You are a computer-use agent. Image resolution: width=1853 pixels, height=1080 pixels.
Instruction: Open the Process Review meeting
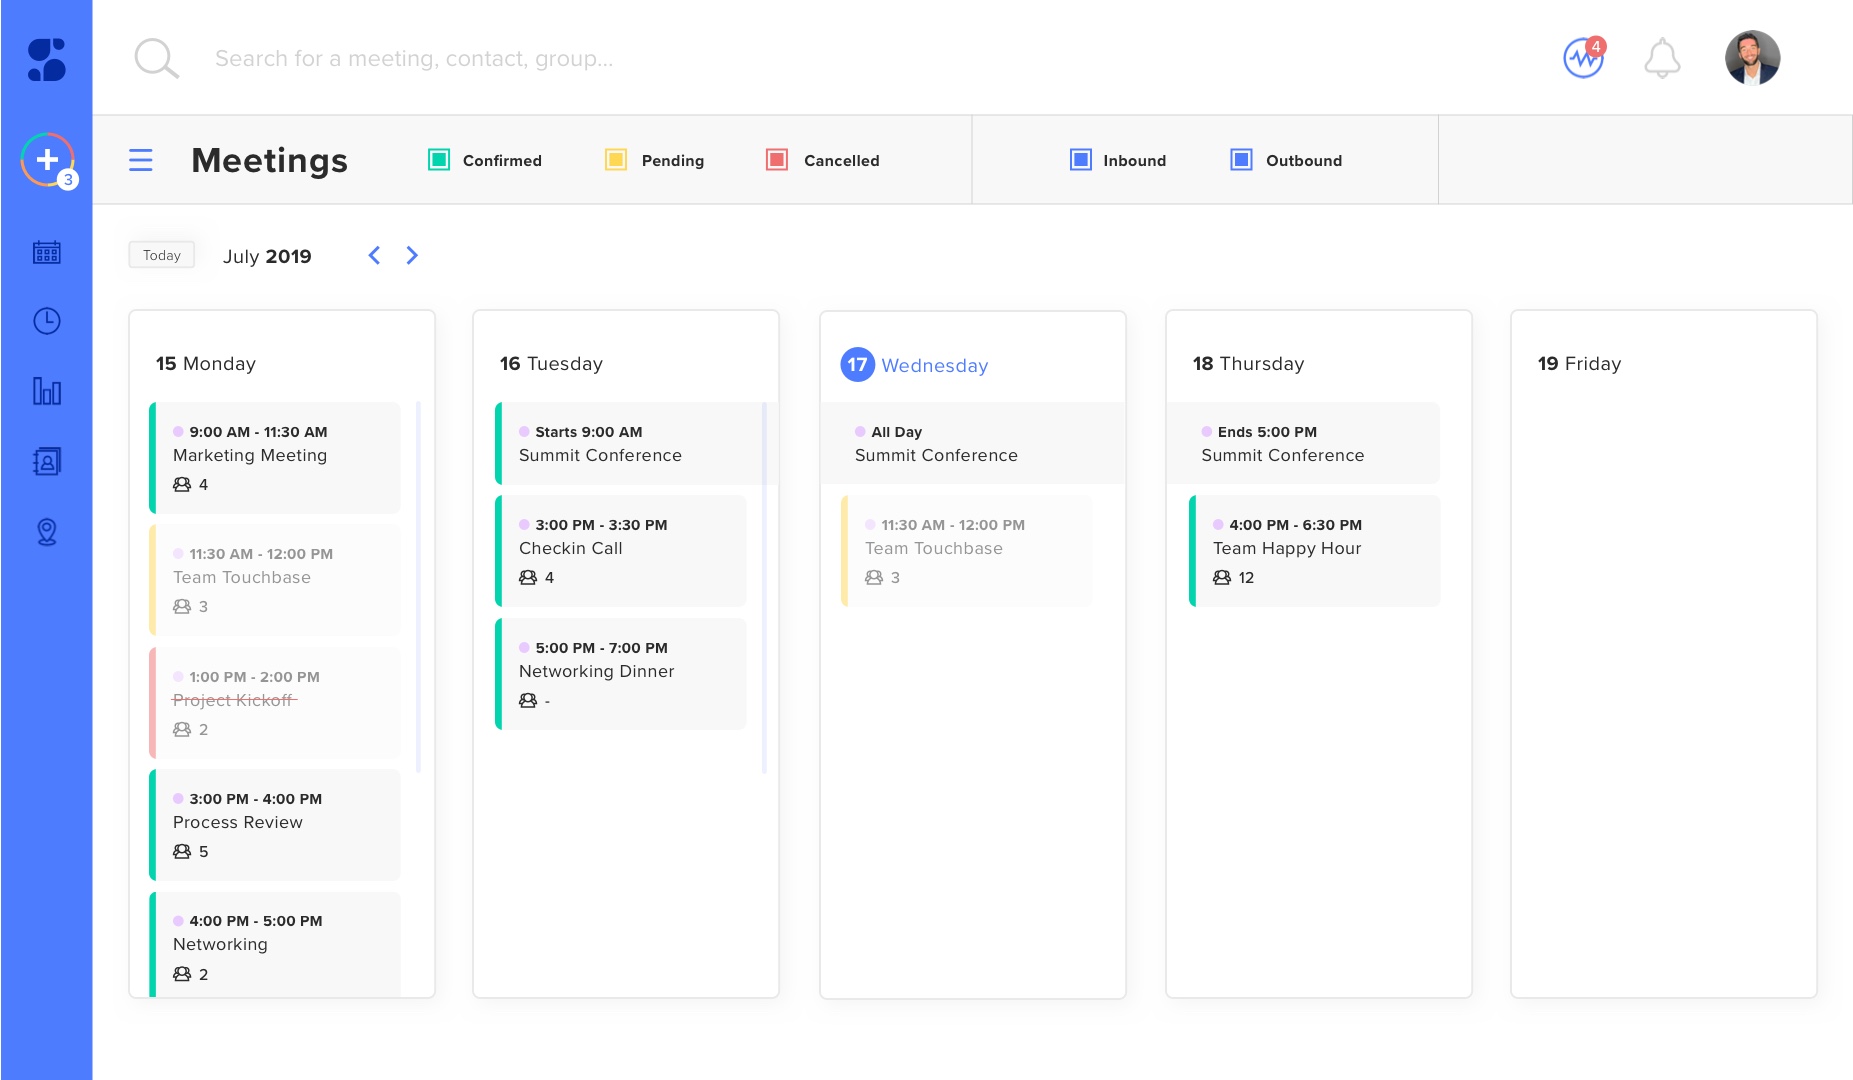tap(275, 825)
